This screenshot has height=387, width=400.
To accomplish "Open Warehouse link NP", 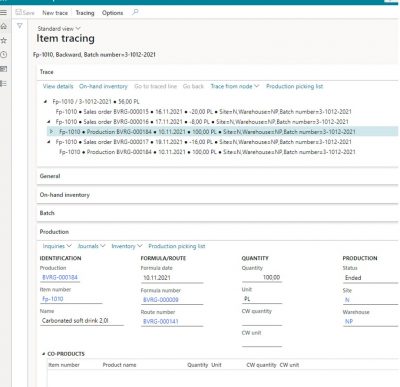I will coord(349,322).
